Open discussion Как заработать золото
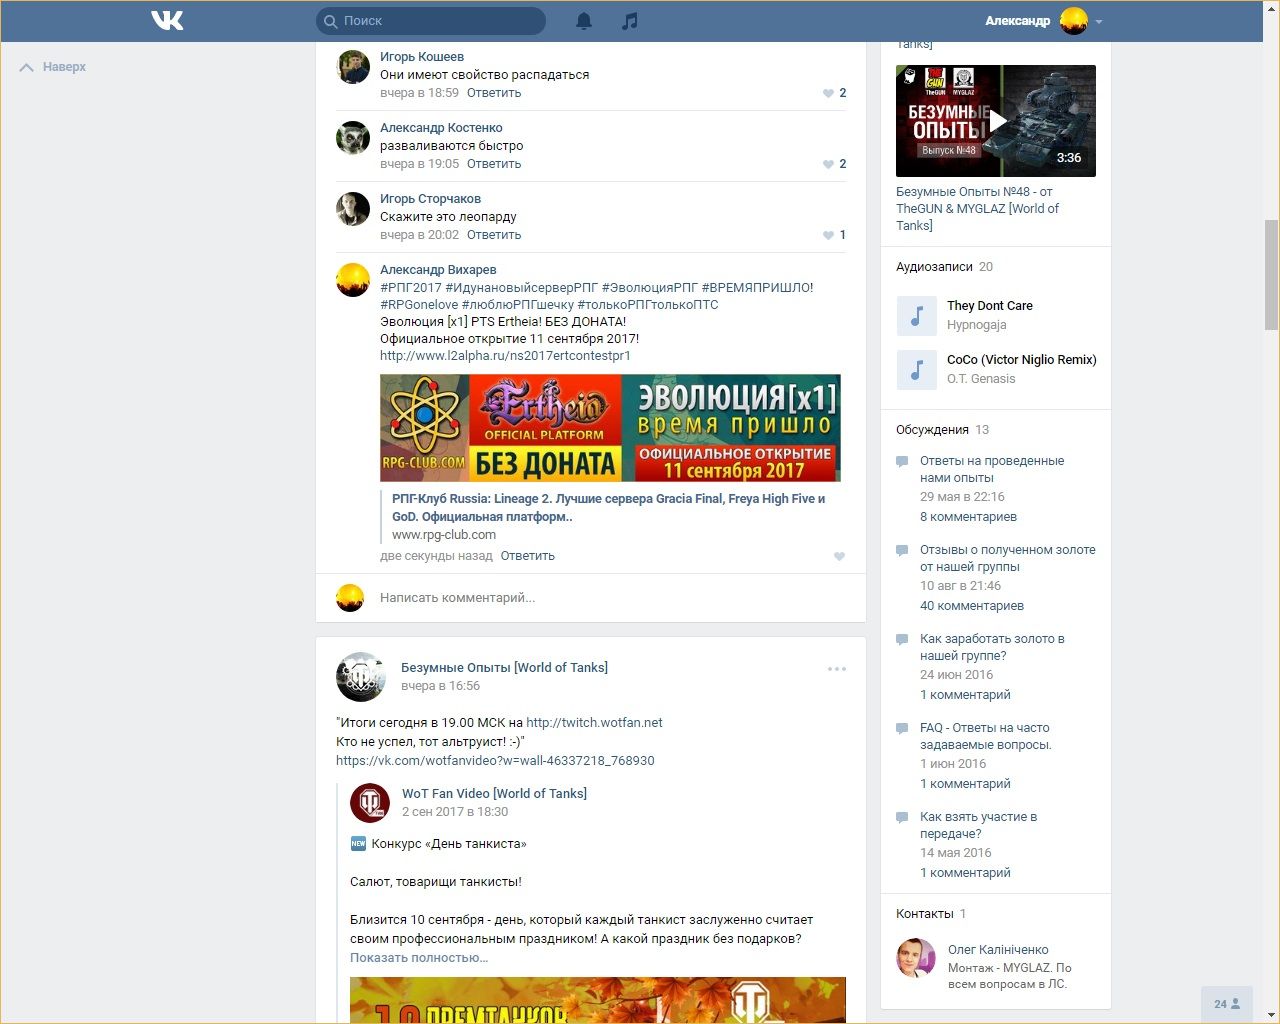The image size is (1280, 1024). [x=992, y=647]
